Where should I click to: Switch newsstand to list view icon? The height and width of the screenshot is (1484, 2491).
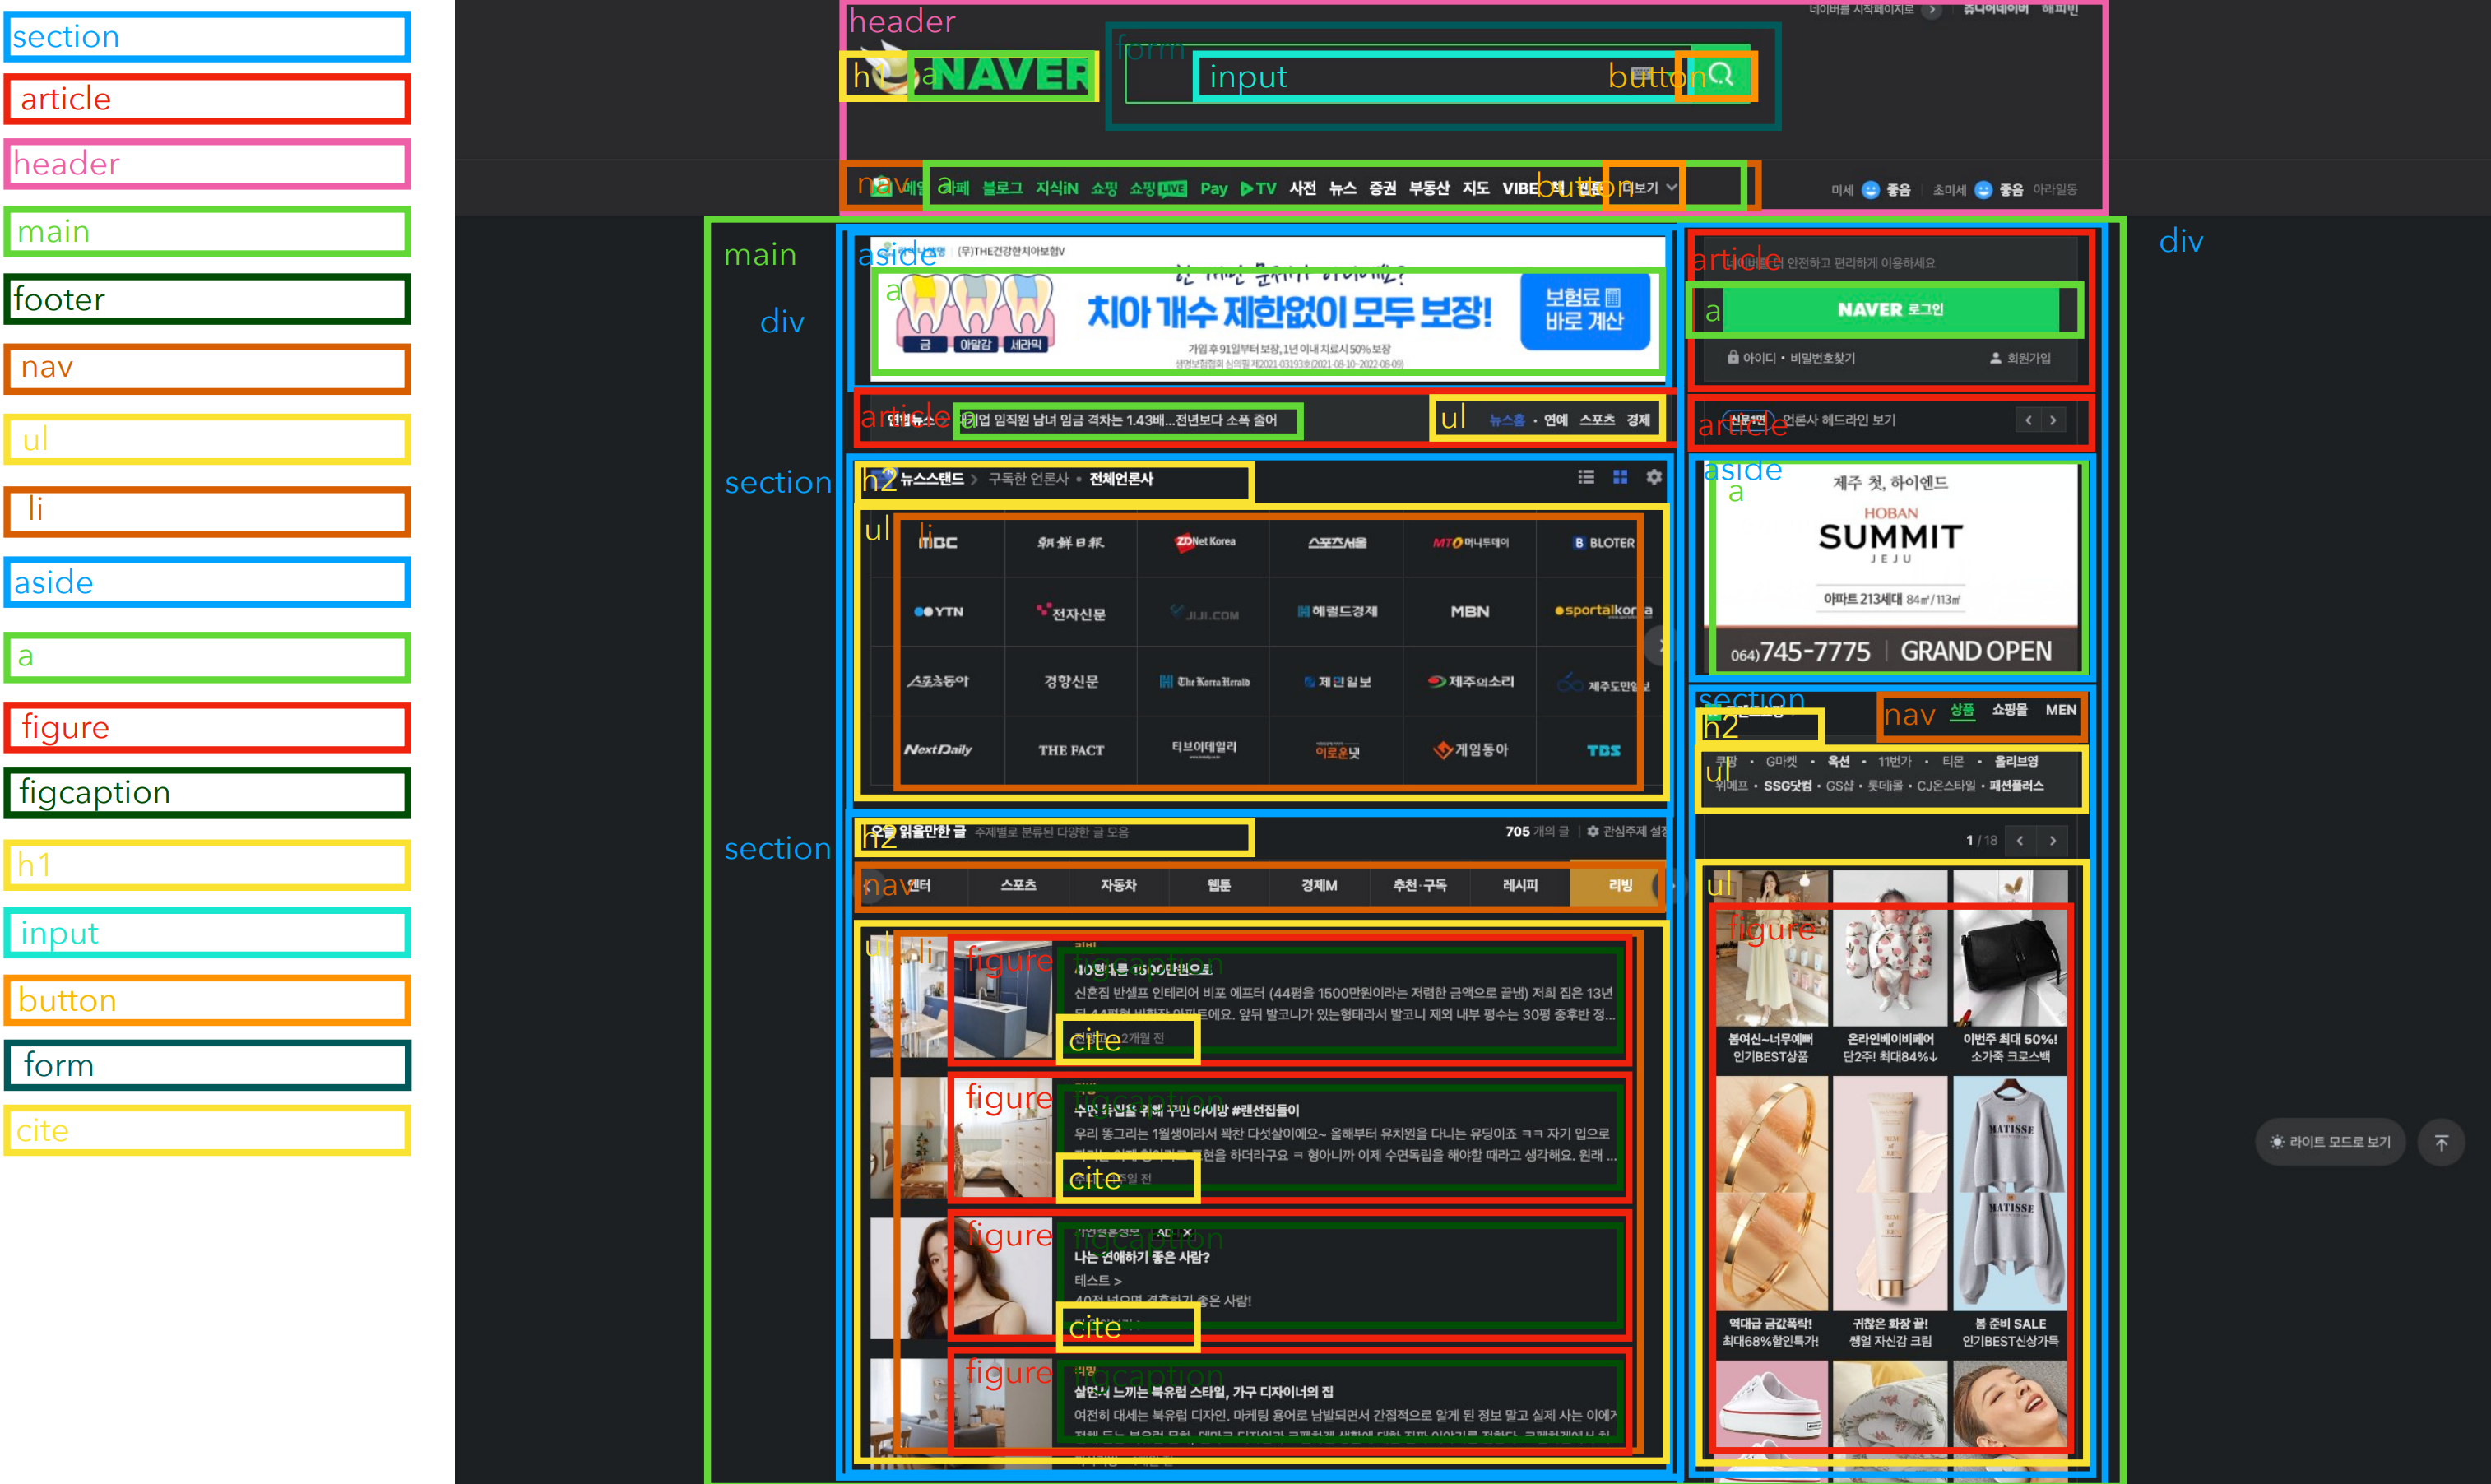coord(1586,477)
